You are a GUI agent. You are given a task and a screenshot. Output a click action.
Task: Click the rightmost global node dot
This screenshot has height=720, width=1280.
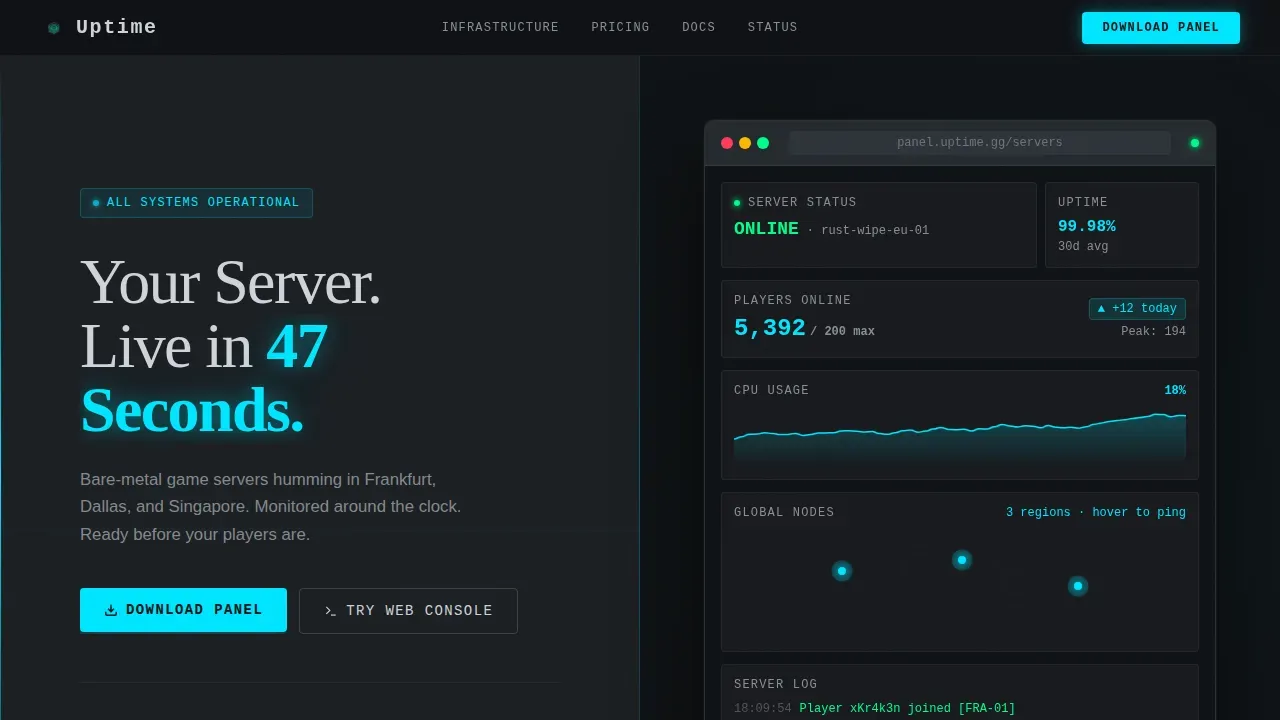pyautogui.click(x=1077, y=586)
